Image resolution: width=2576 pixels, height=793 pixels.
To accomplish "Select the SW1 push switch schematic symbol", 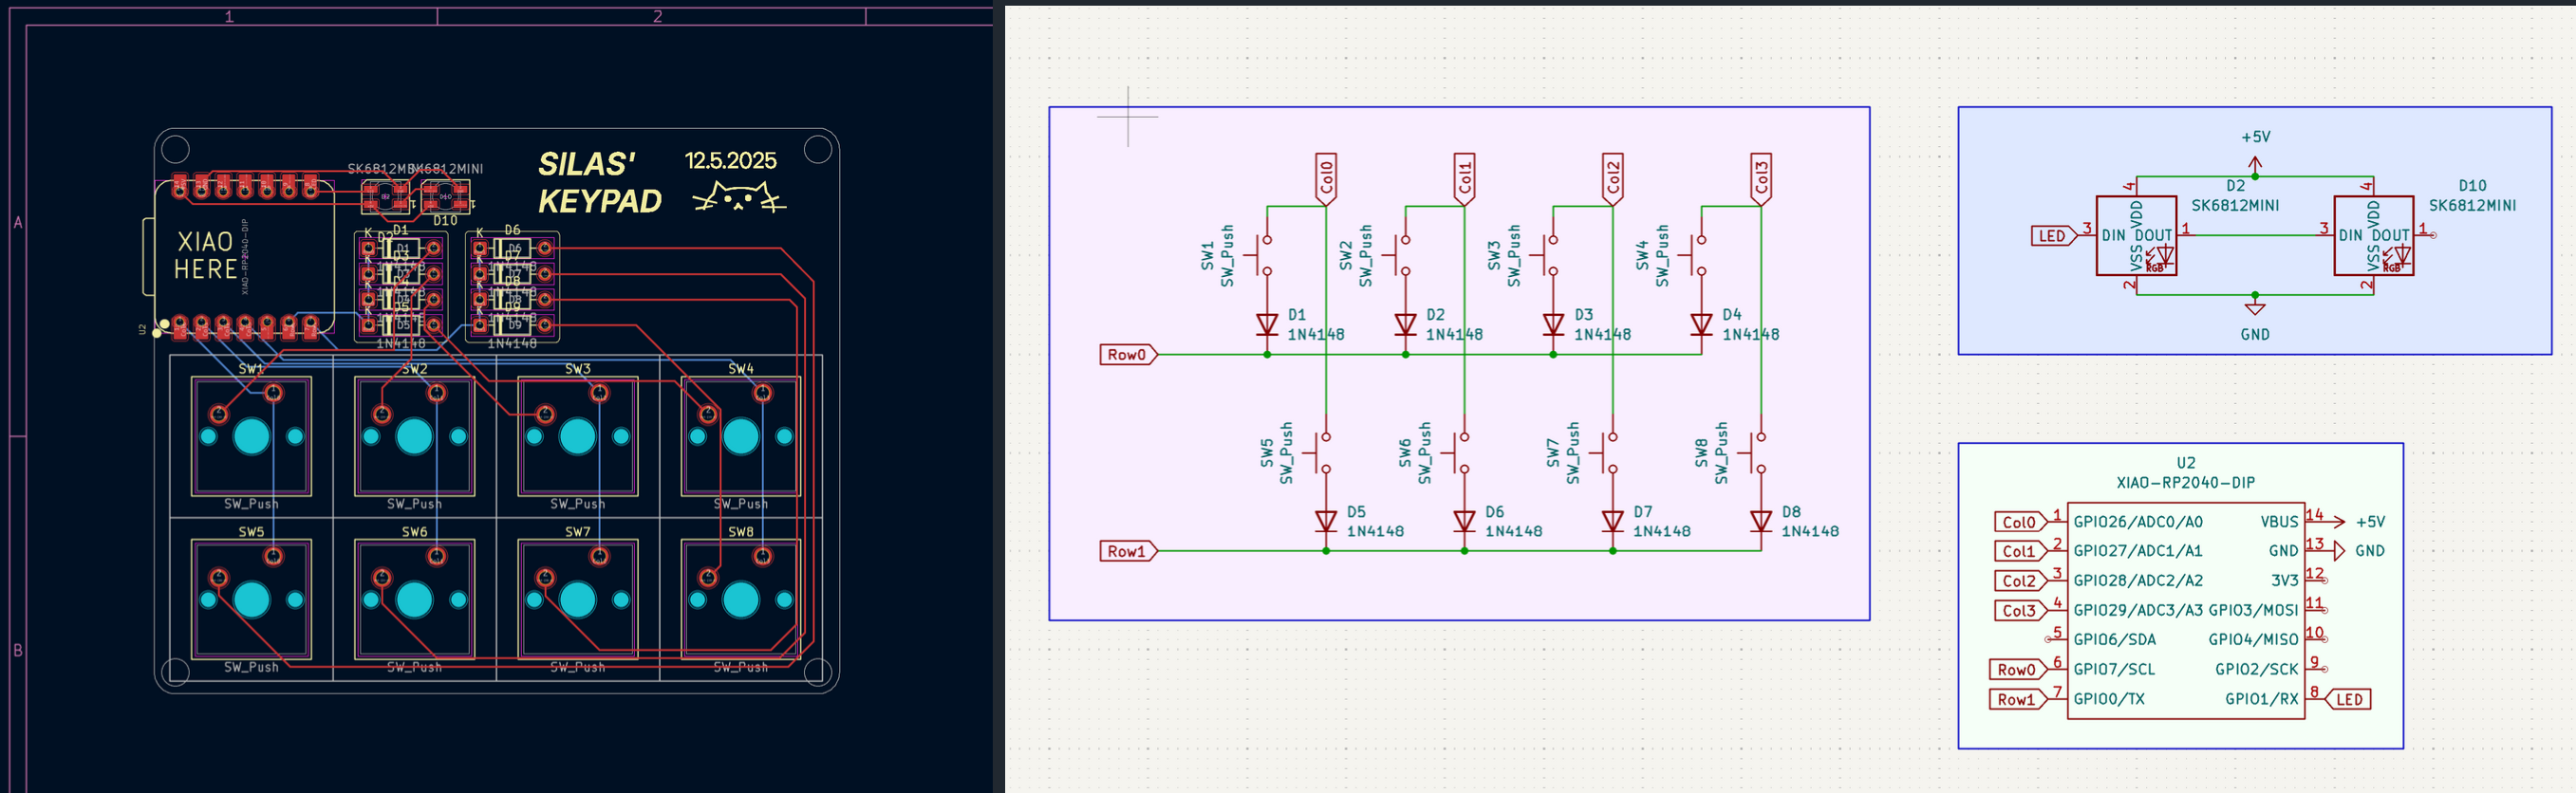I will [x=1262, y=255].
